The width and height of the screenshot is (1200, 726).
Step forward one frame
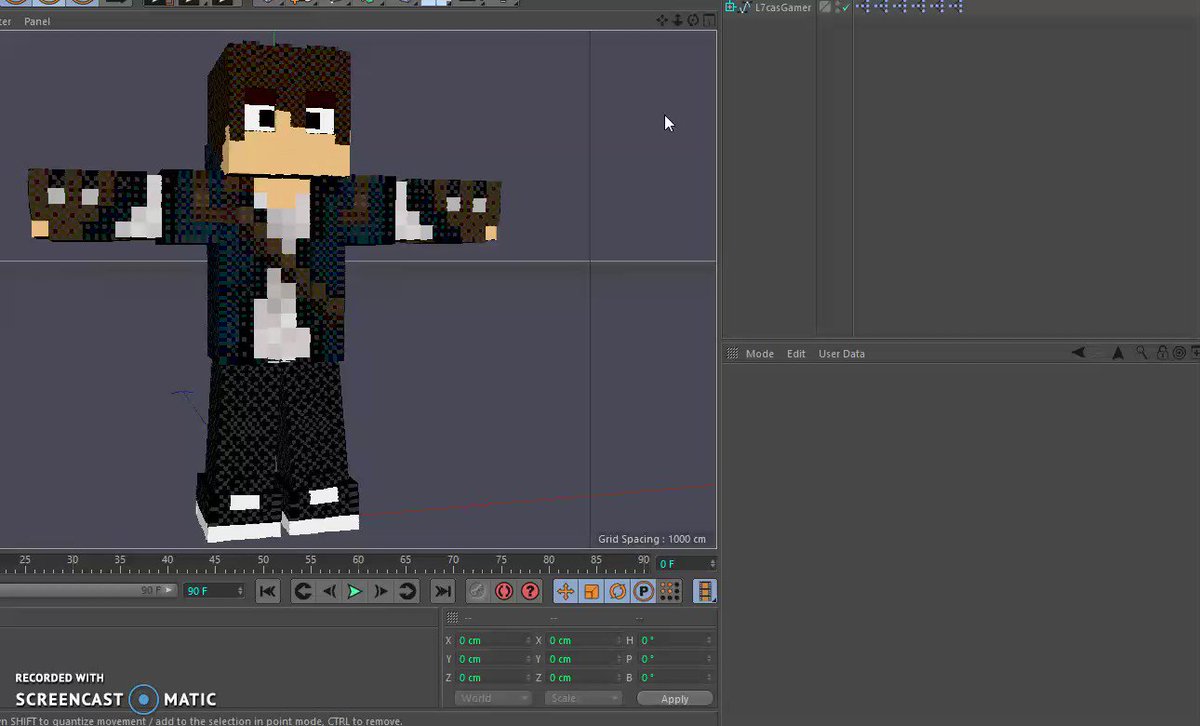point(380,591)
